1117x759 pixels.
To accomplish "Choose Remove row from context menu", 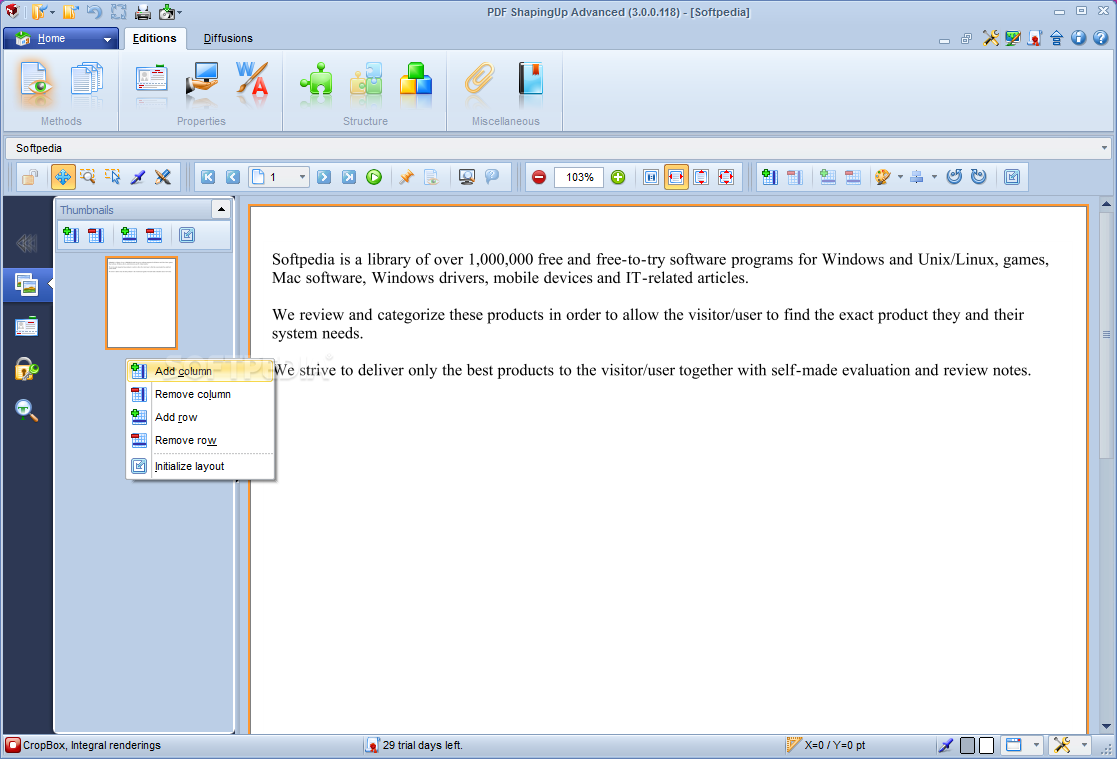I will (200, 440).
